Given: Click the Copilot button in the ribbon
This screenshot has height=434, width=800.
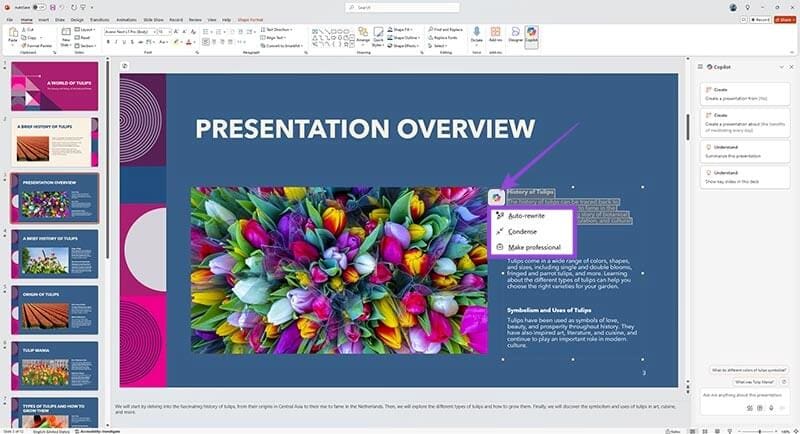Looking at the screenshot, I should 532,37.
